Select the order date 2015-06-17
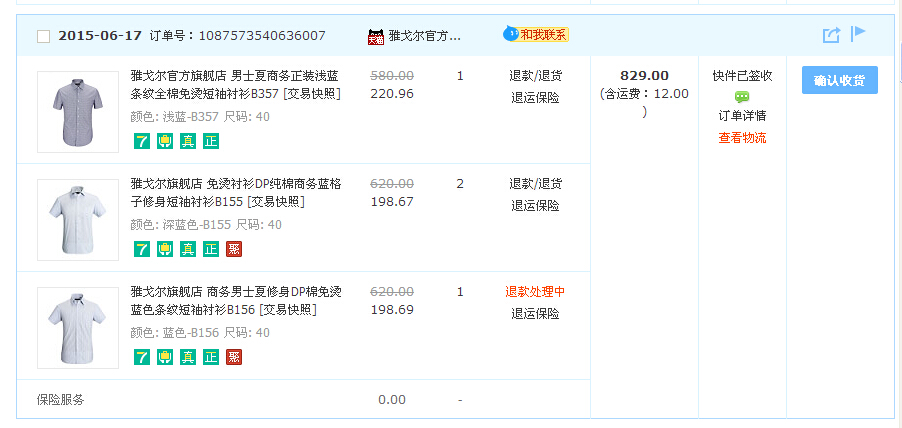 (100, 36)
